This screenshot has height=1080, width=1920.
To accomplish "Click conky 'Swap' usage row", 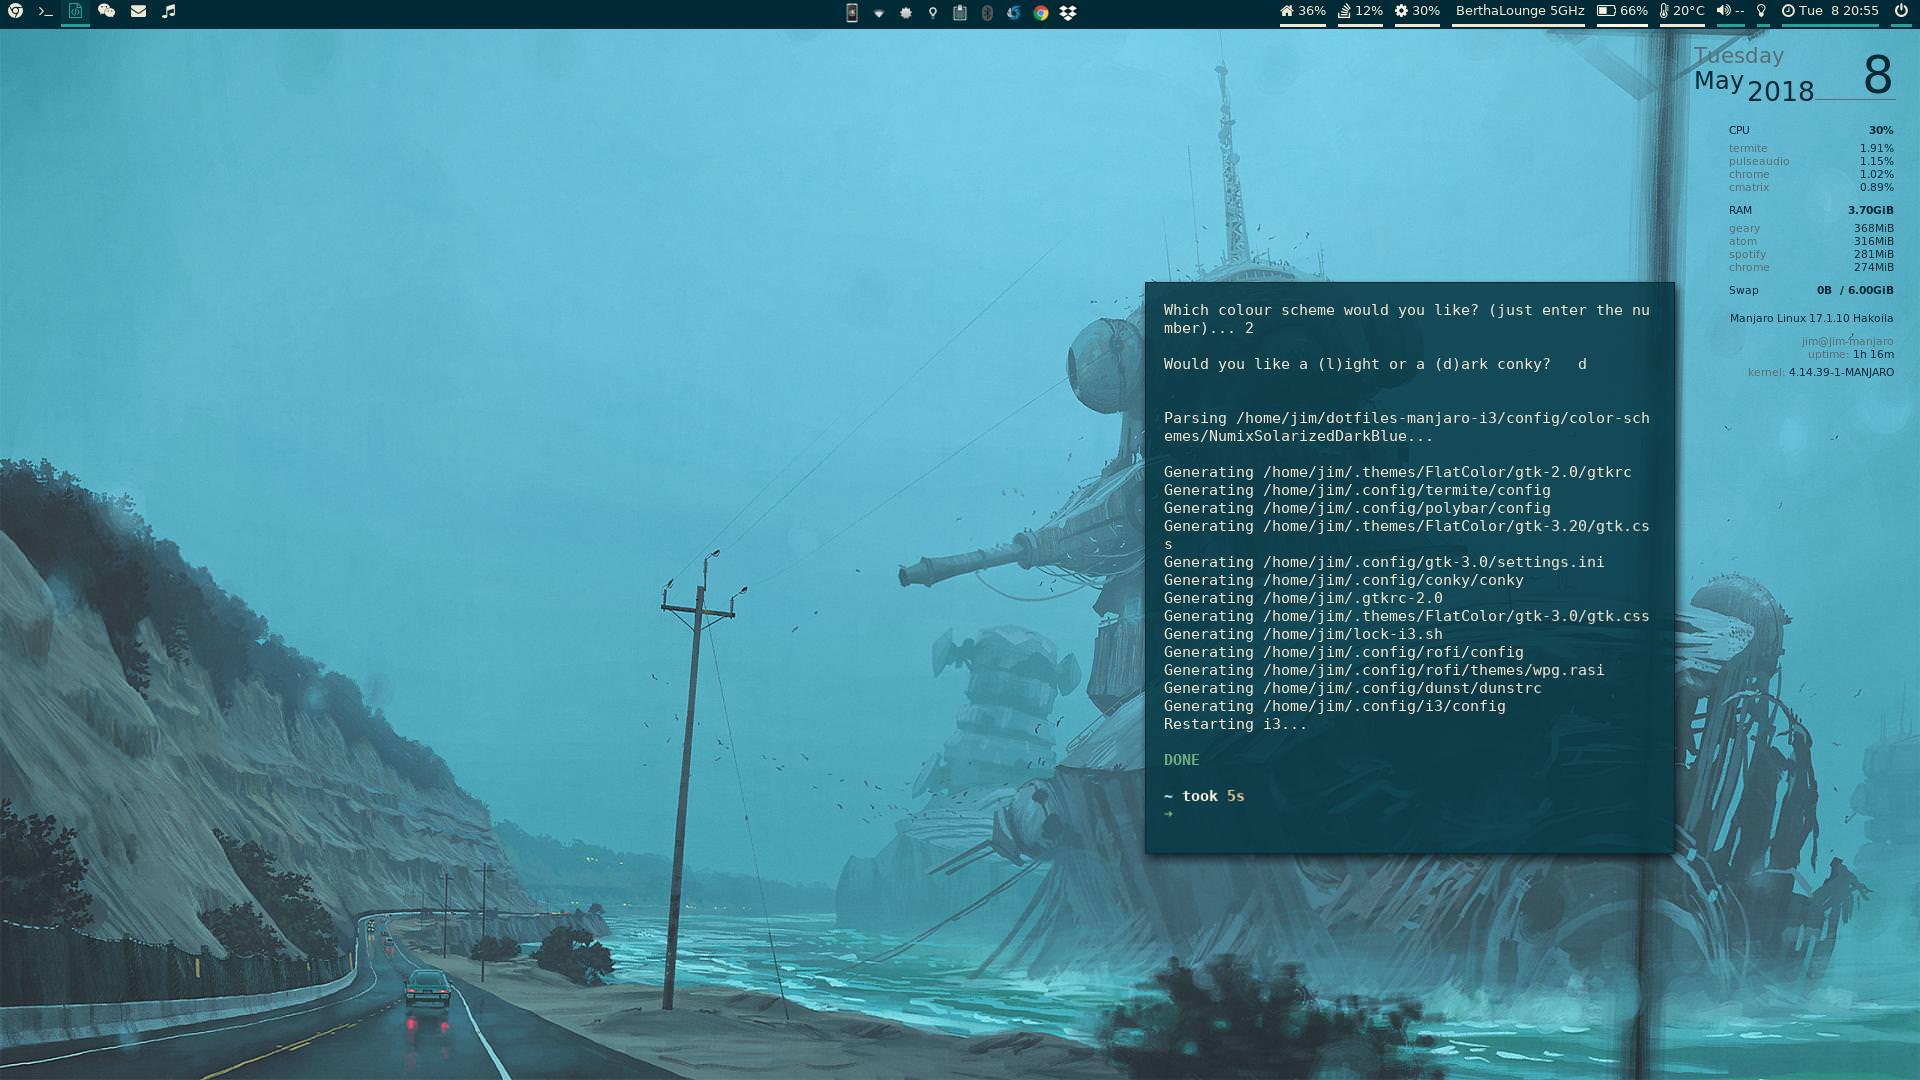I will pyautogui.click(x=1811, y=290).
